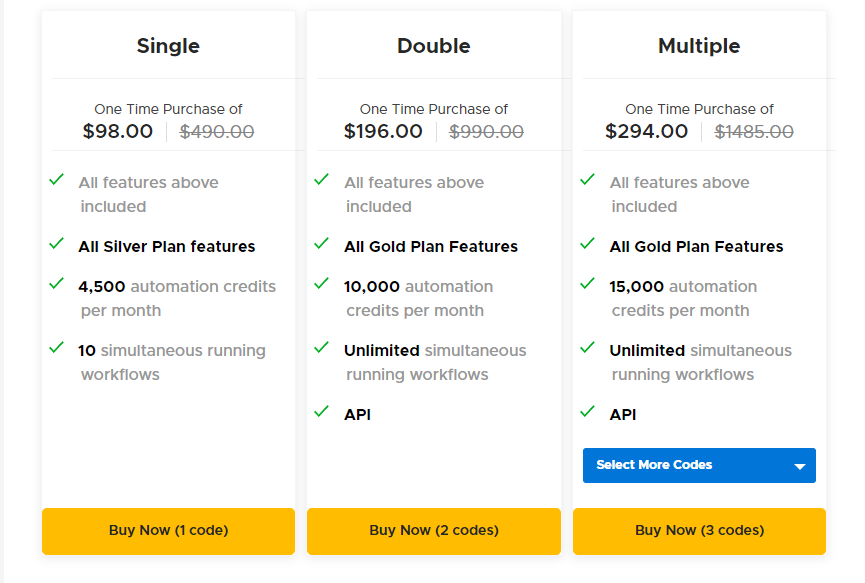Select the Double plan heading

tap(433, 46)
